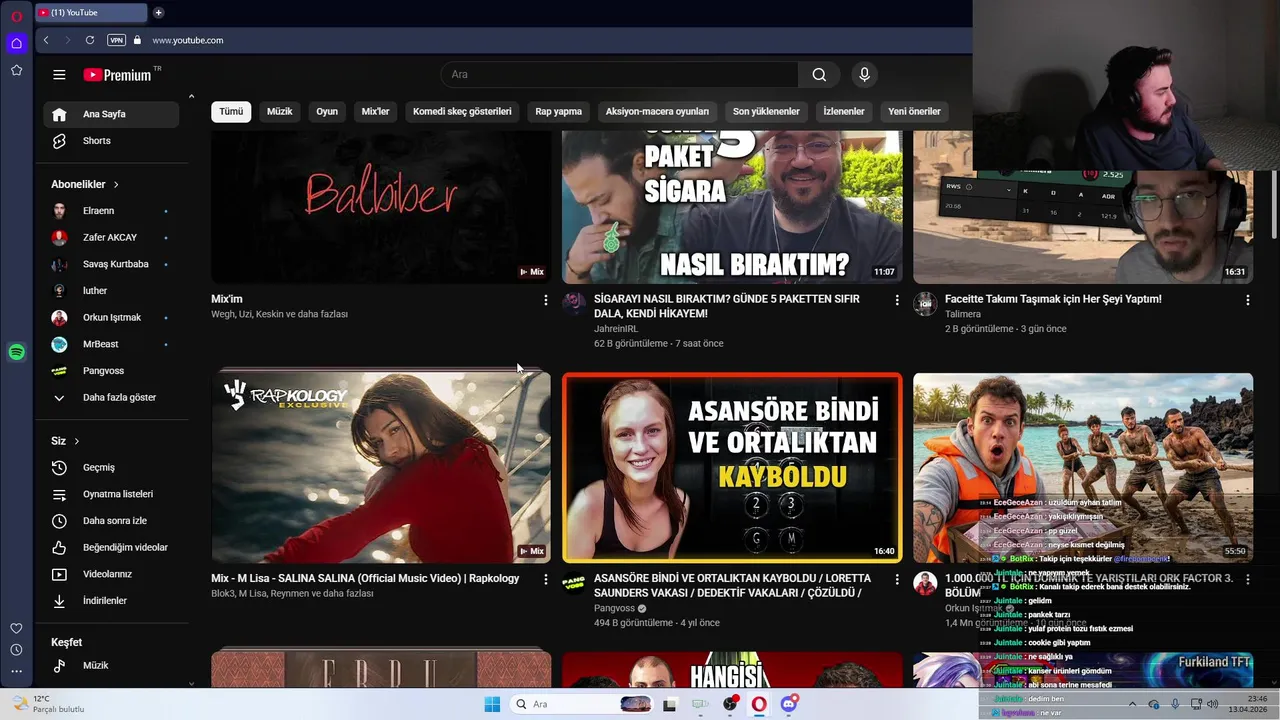
Task: Go to Ana Sayfa home
Action: 111,114
